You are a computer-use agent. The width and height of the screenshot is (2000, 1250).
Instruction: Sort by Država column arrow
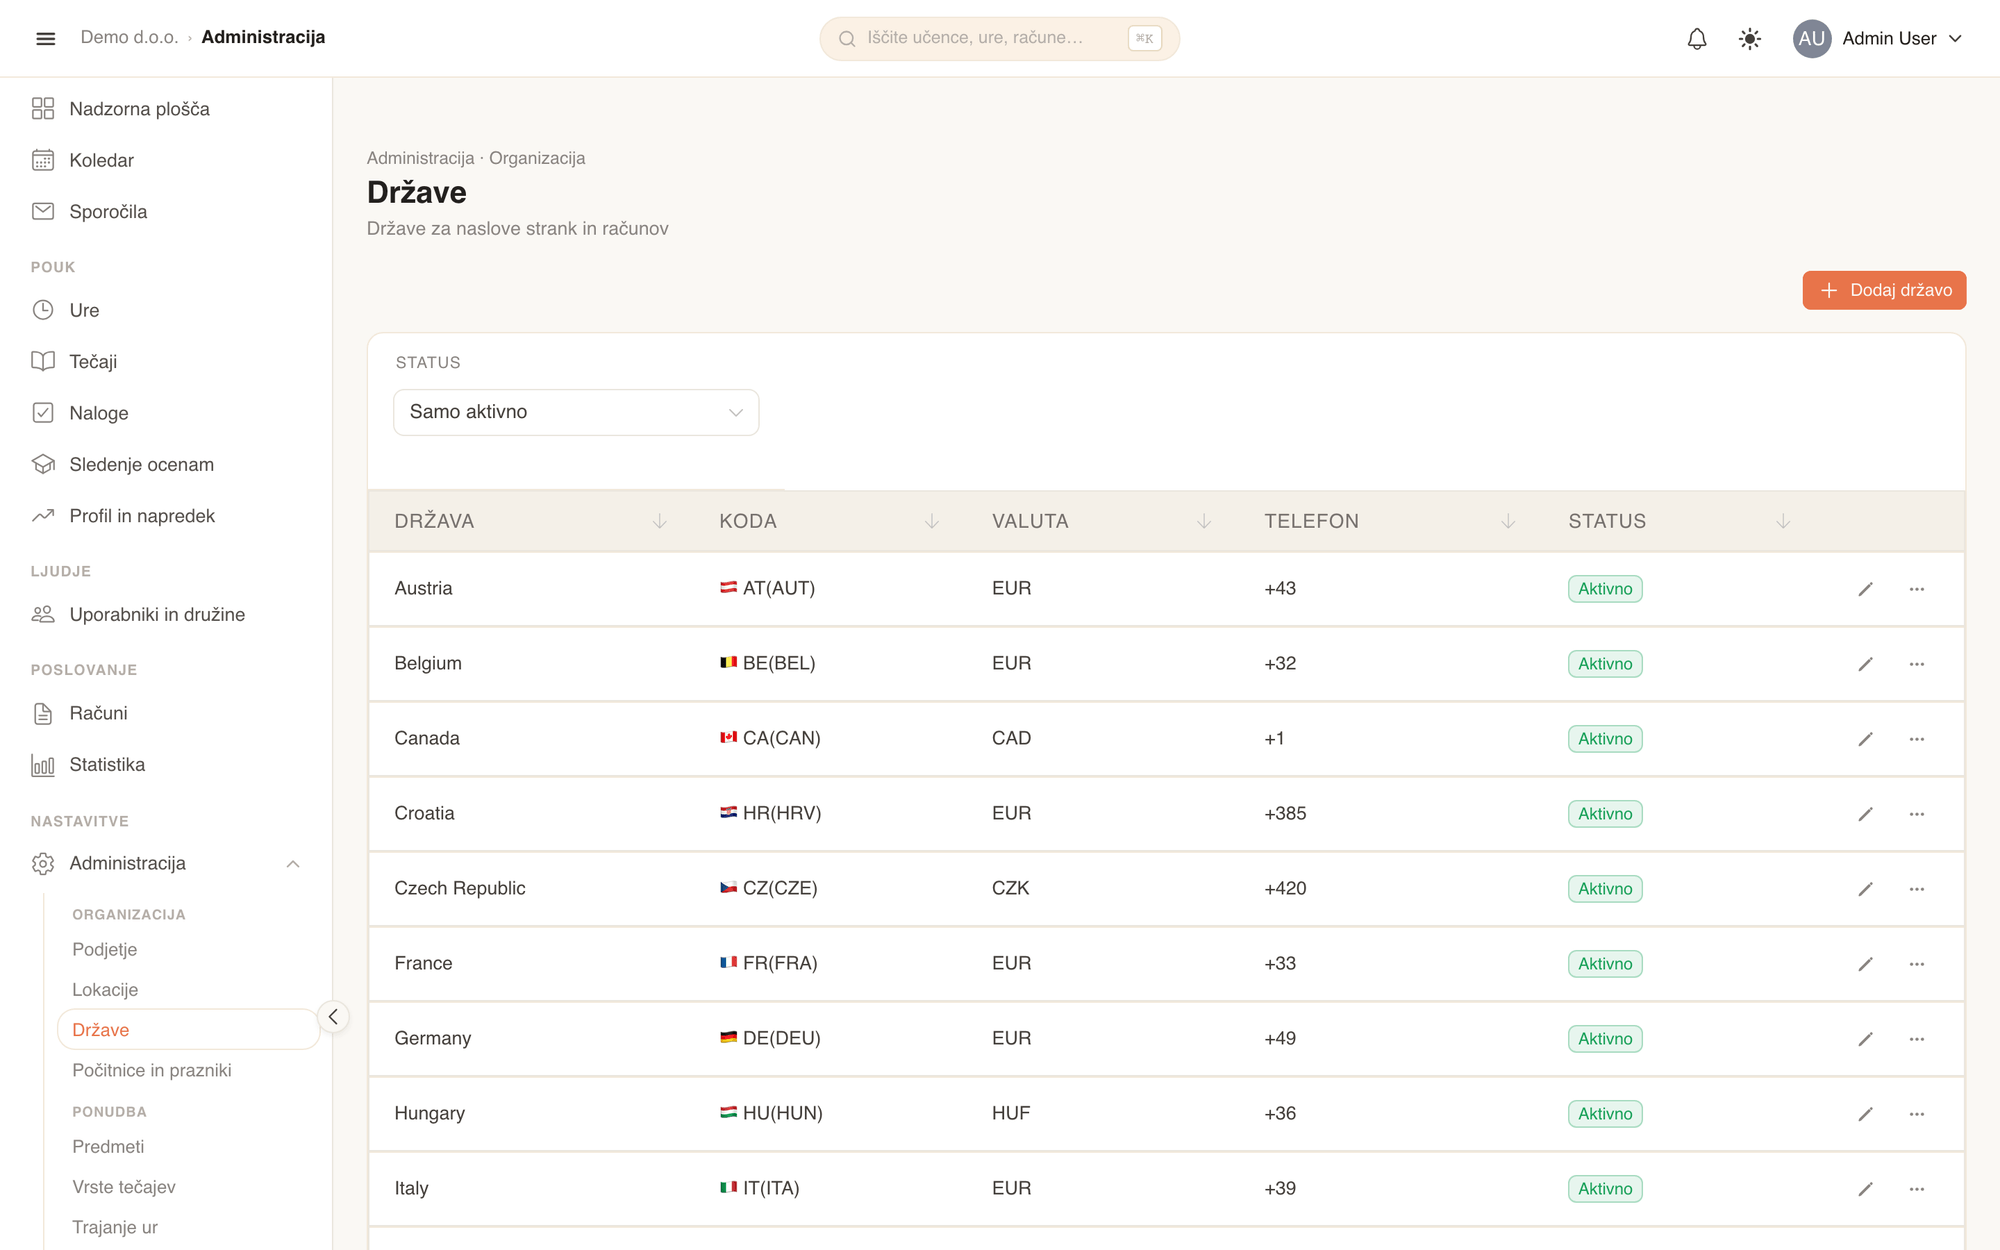pyautogui.click(x=659, y=521)
